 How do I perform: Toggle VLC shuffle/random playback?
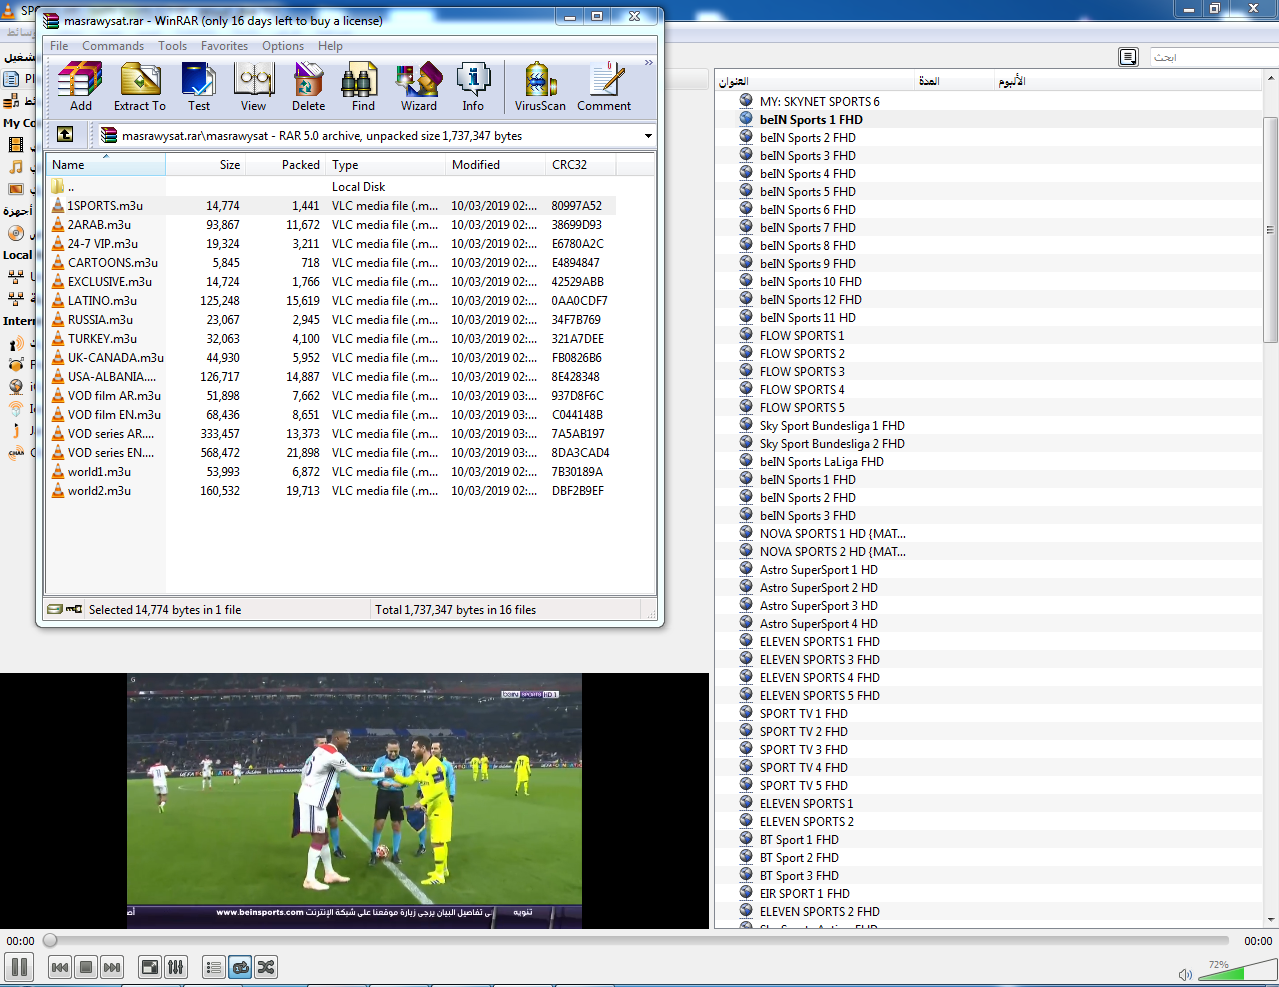click(266, 967)
